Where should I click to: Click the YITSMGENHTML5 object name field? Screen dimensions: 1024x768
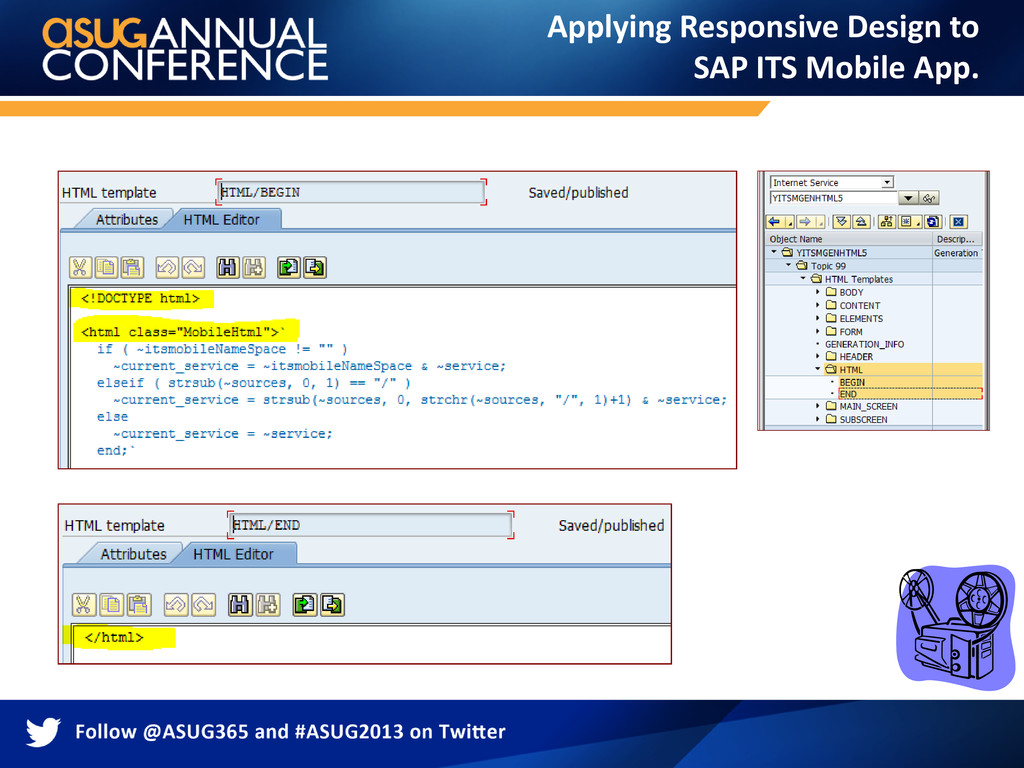[834, 198]
